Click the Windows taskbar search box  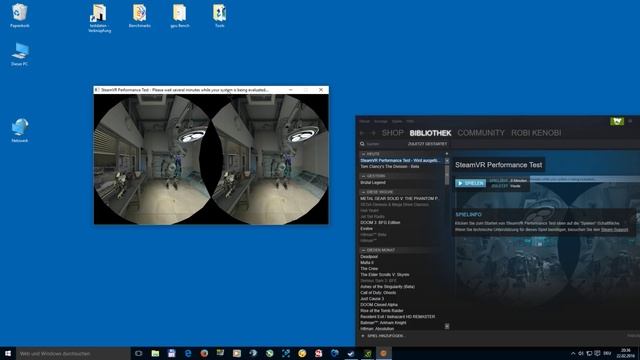point(73,353)
